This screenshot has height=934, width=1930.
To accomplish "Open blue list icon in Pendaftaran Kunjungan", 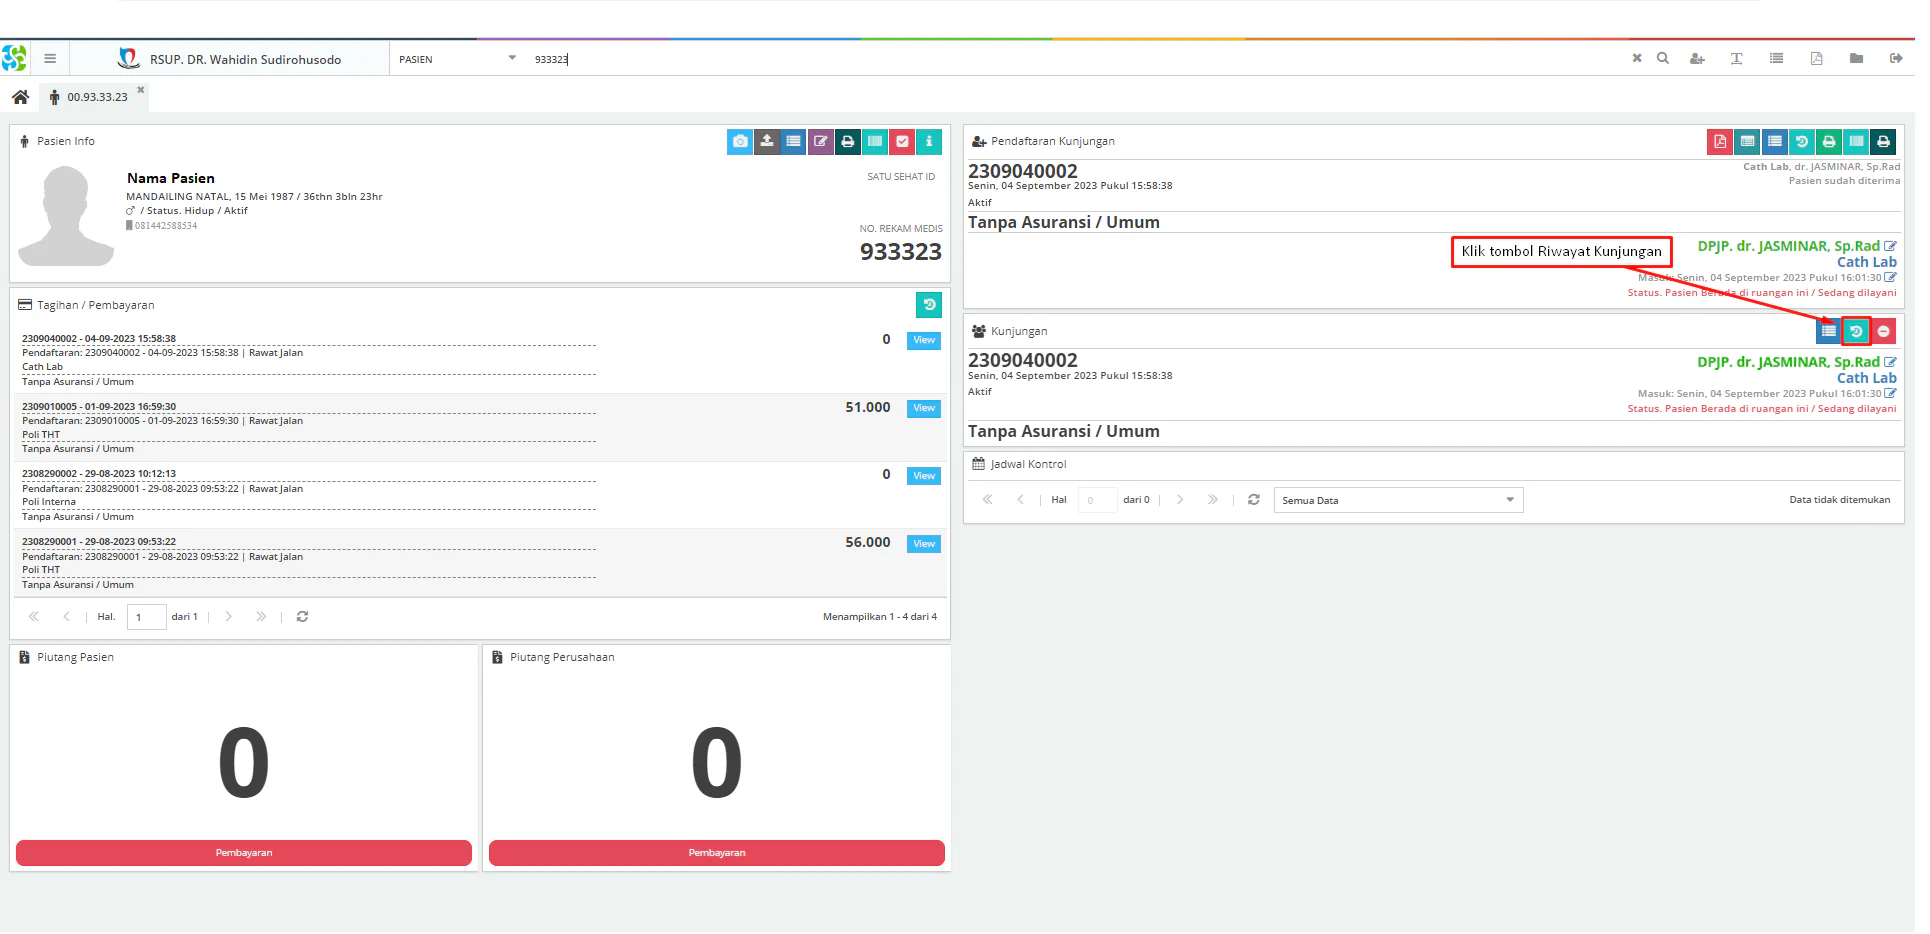I will 1775,142.
